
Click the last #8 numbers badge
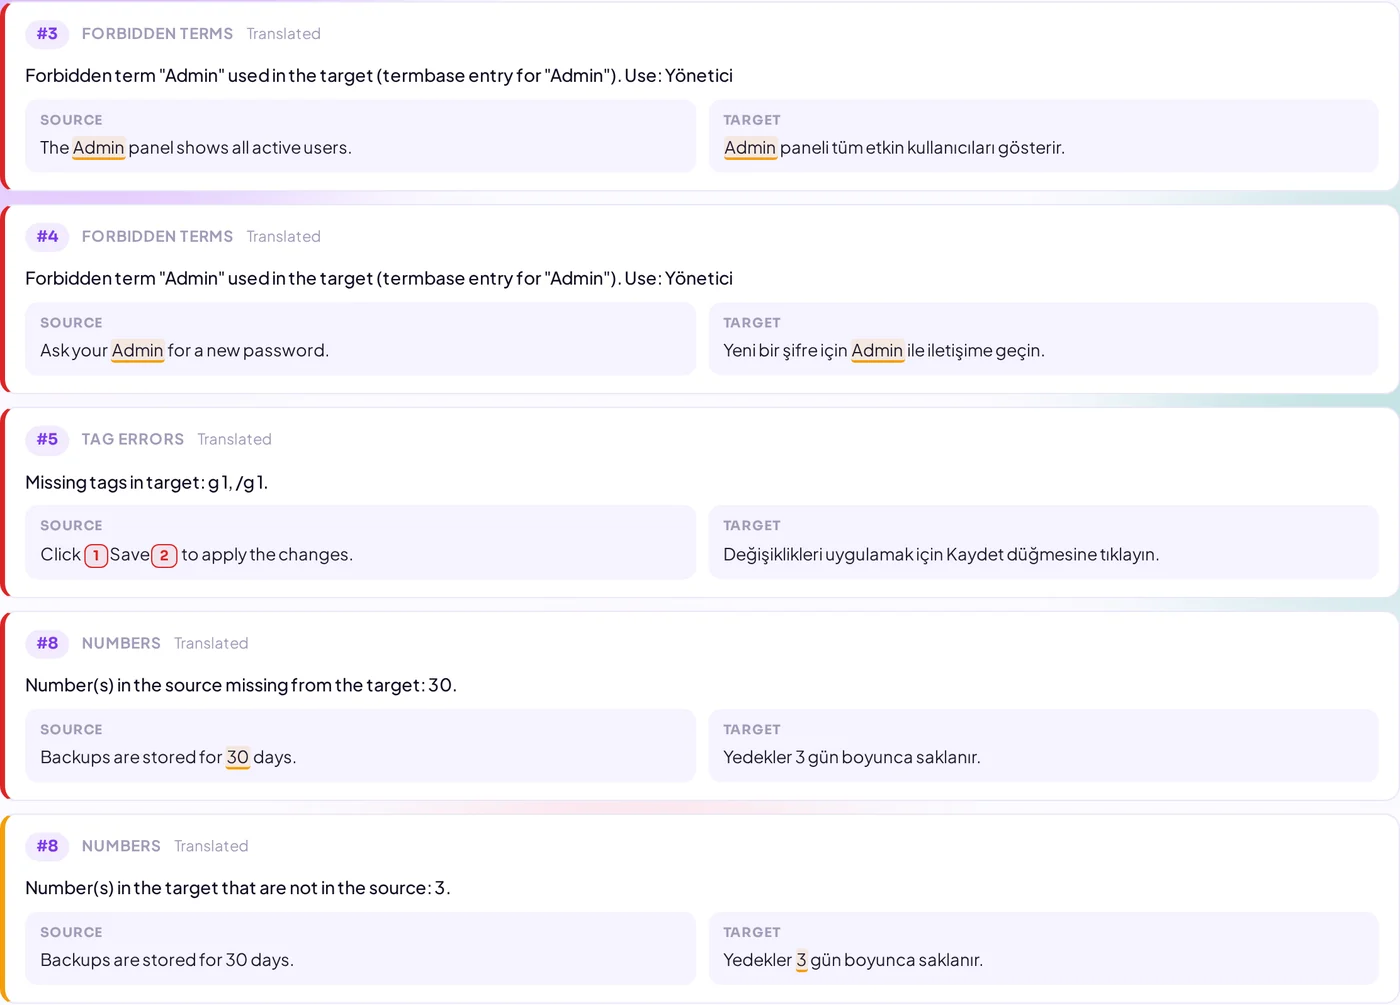pos(47,846)
